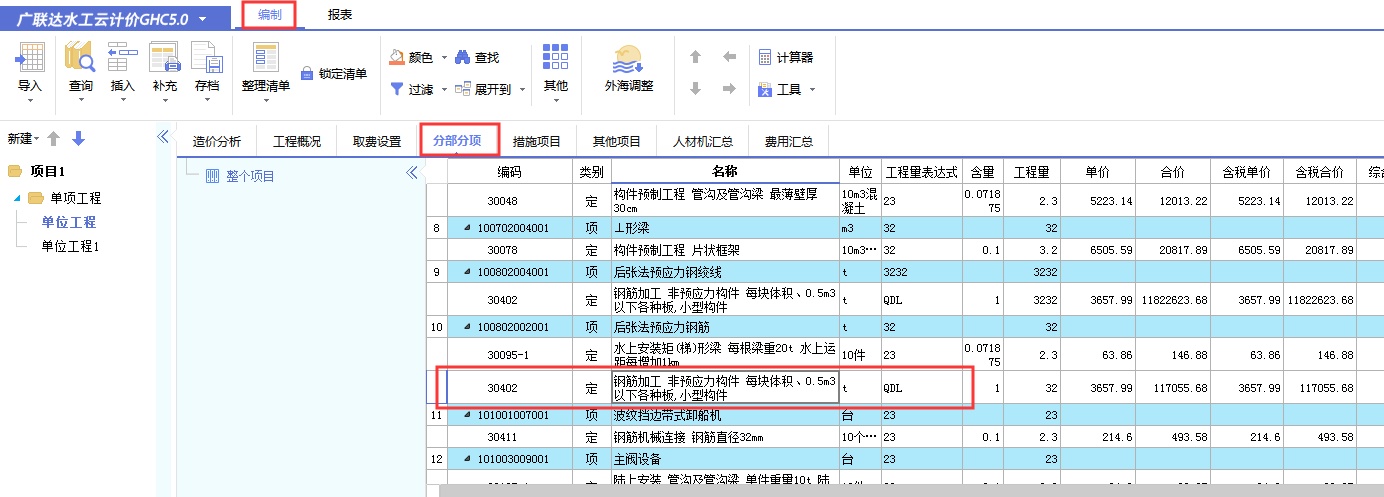Click 锁定清单 lock icon
1384x497 pixels.
coord(308,73)
